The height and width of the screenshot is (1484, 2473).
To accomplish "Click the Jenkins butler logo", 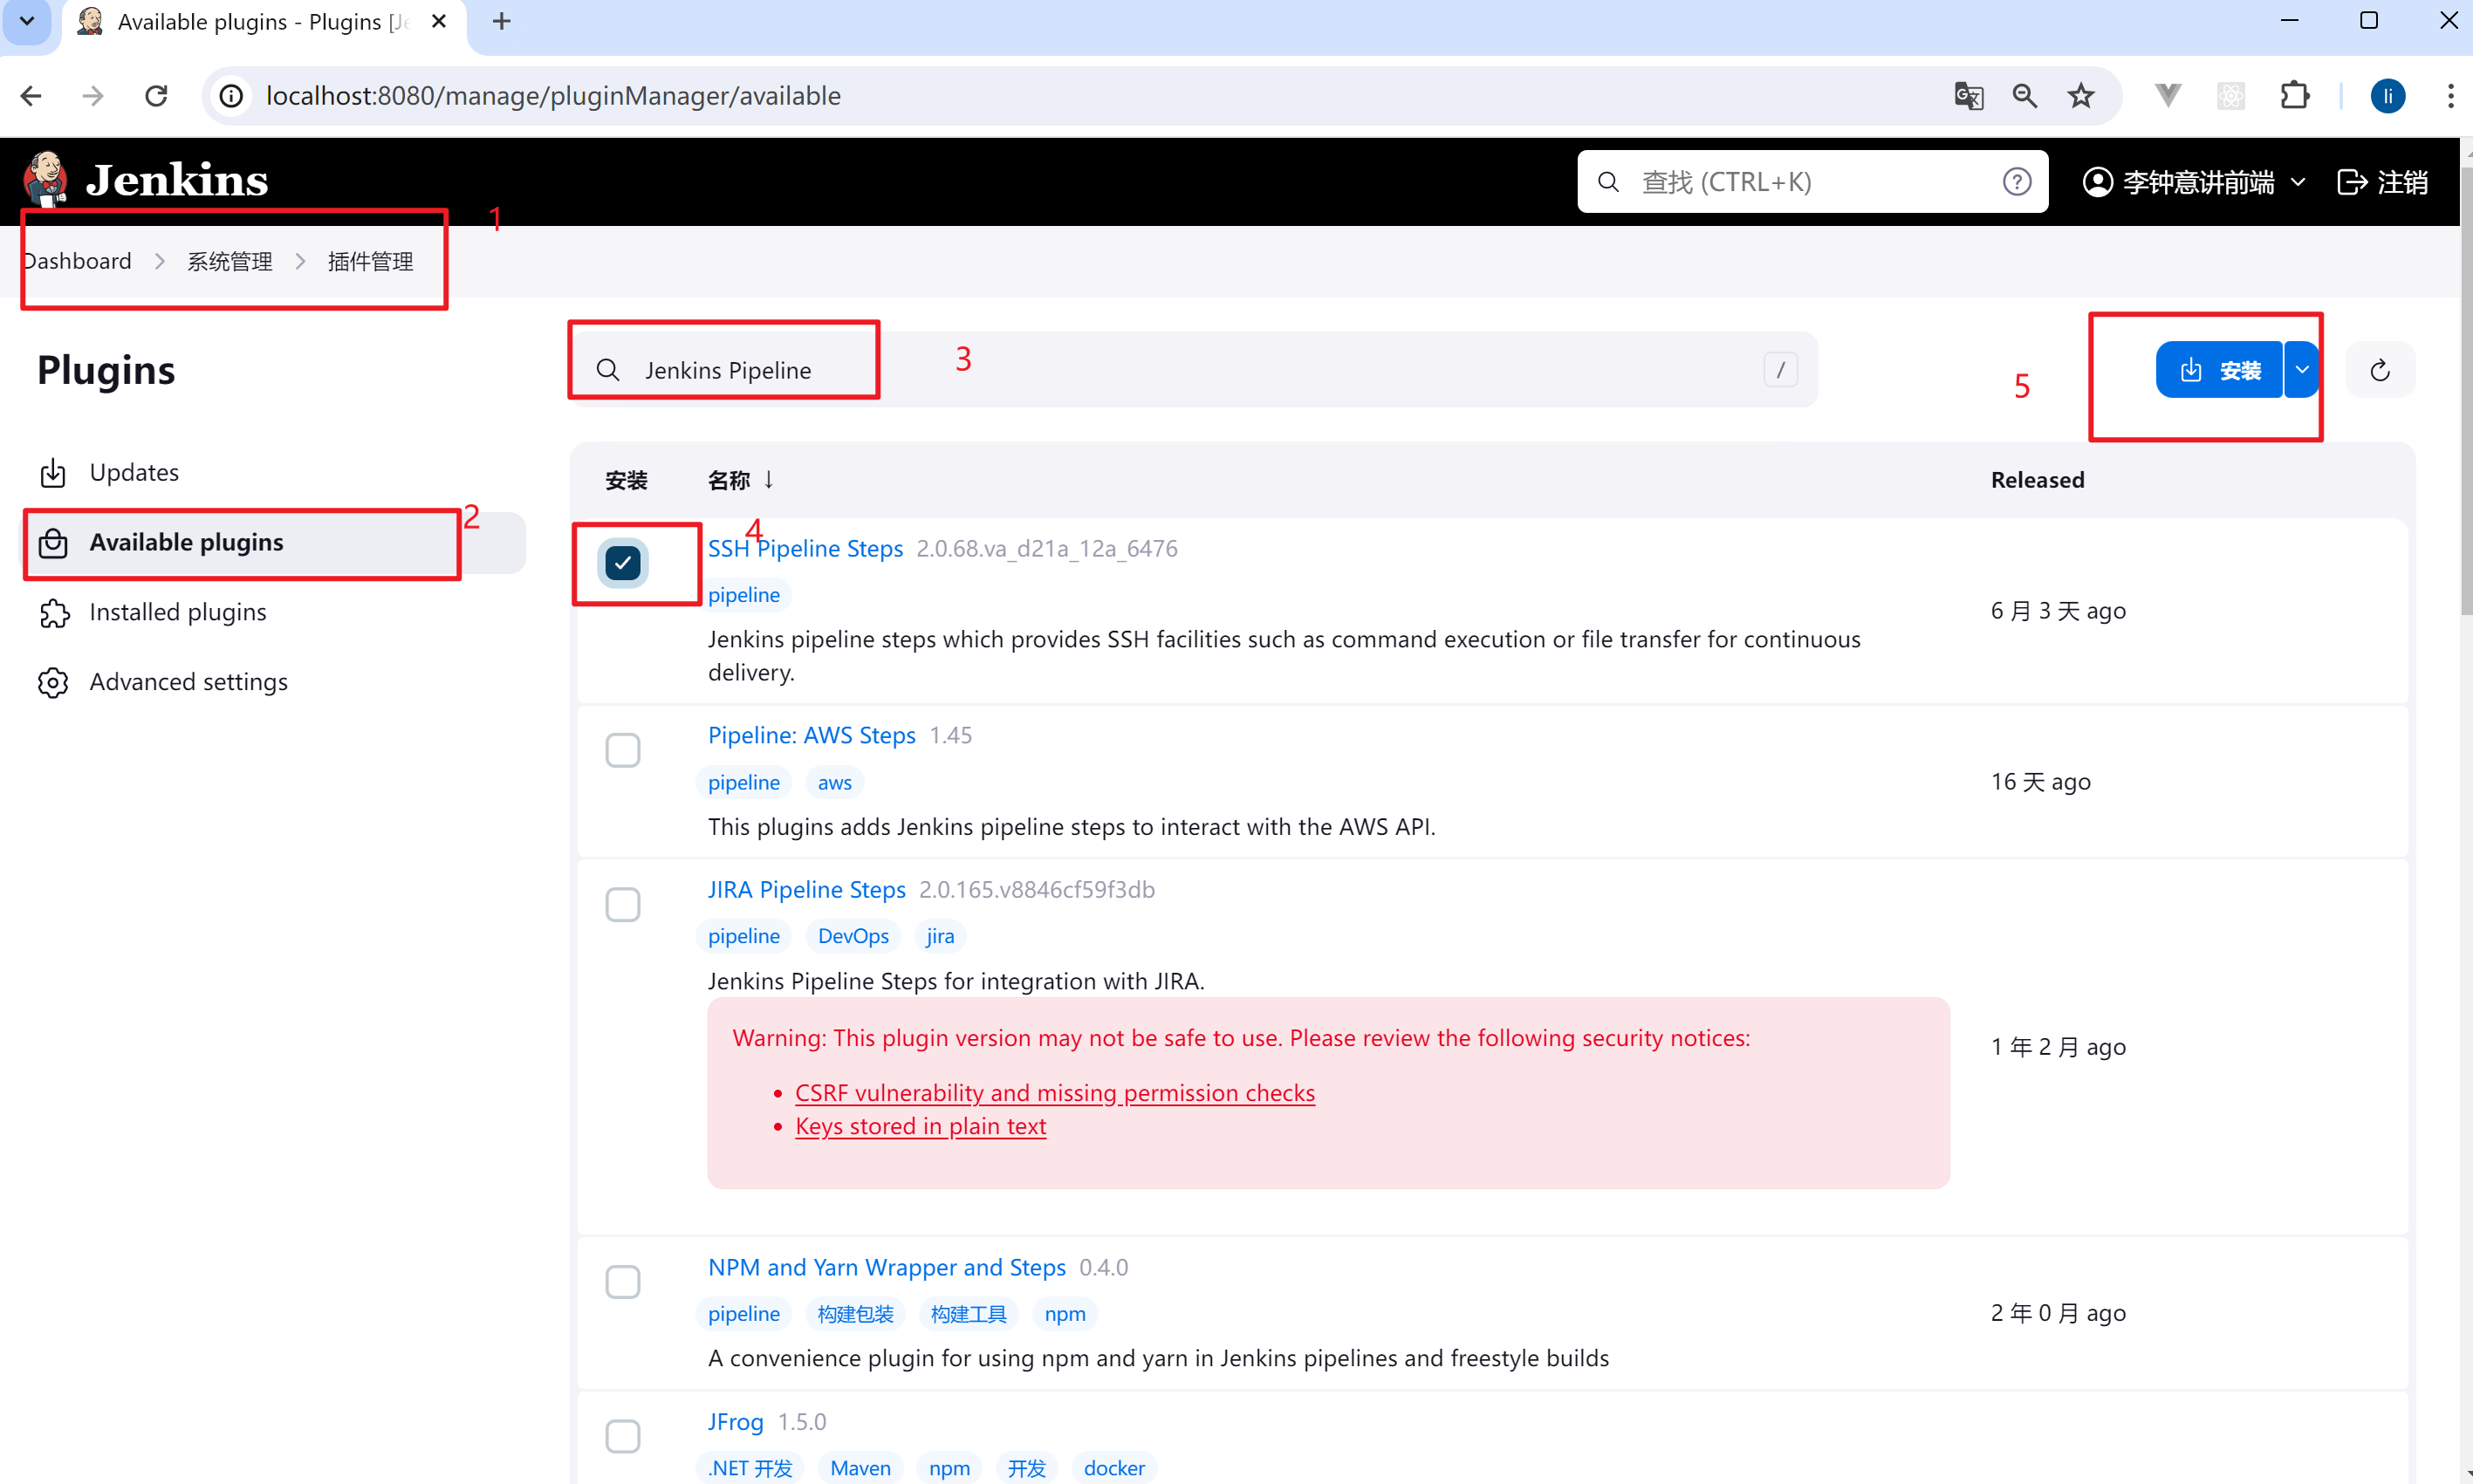I will point(46,179).
